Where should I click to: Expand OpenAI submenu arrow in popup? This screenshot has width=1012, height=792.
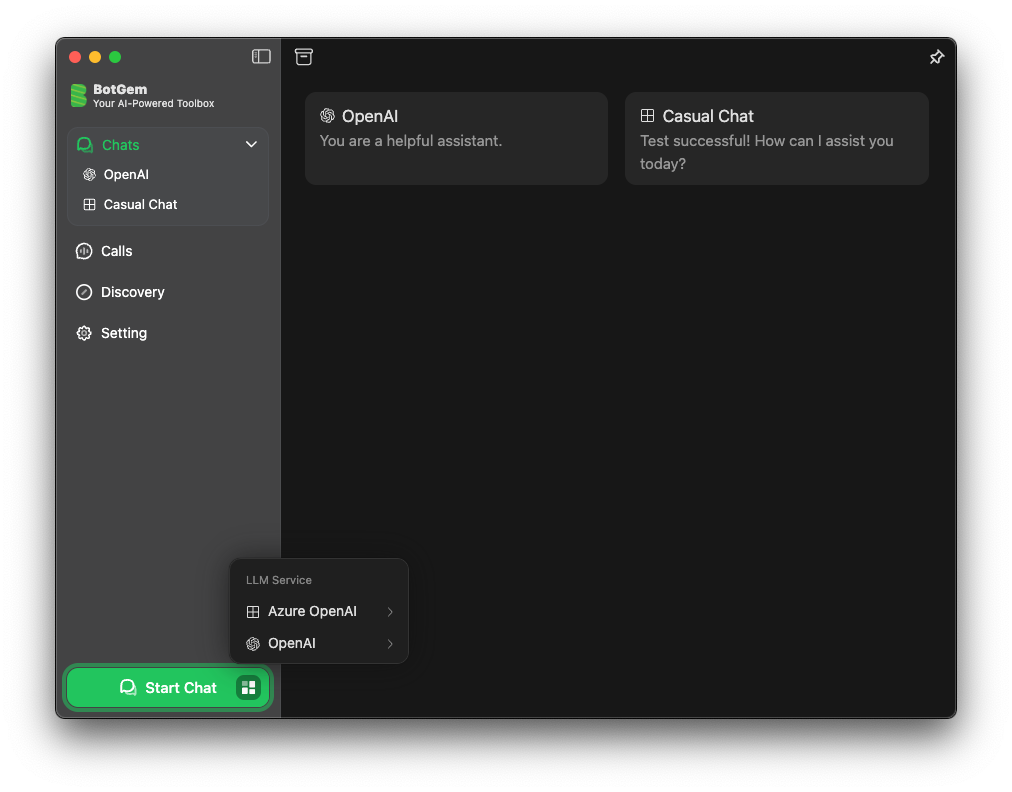(x=390, y=644)
